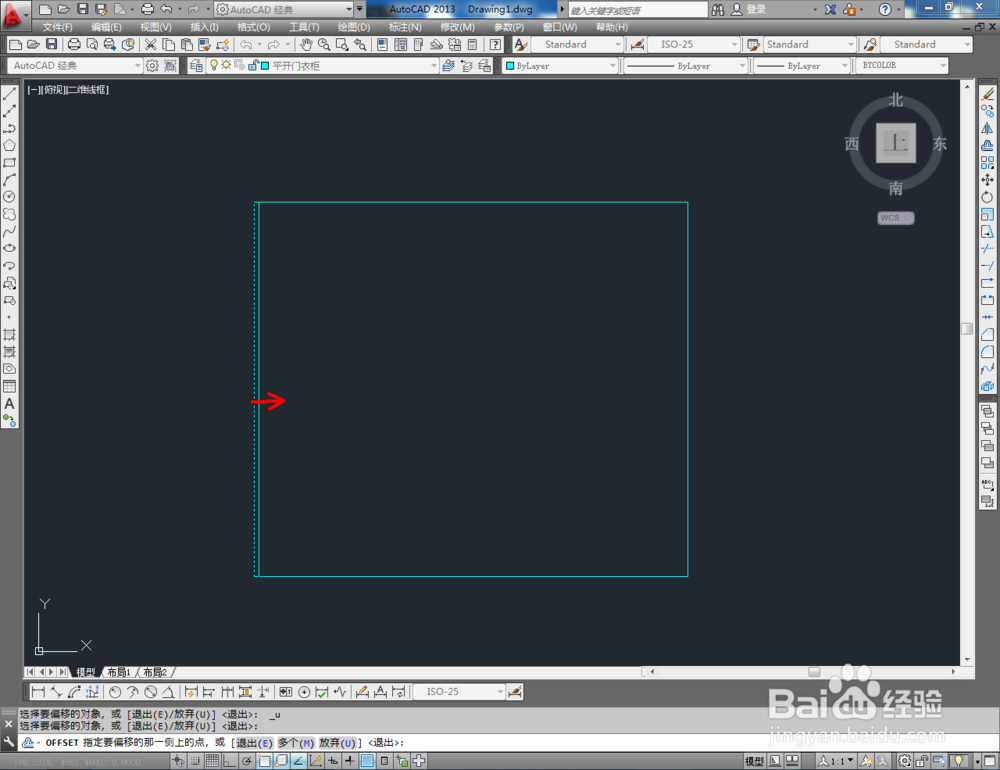Toggle Infer Constraints in status bar
1000x770 pixels.
[x=178, y=760]
